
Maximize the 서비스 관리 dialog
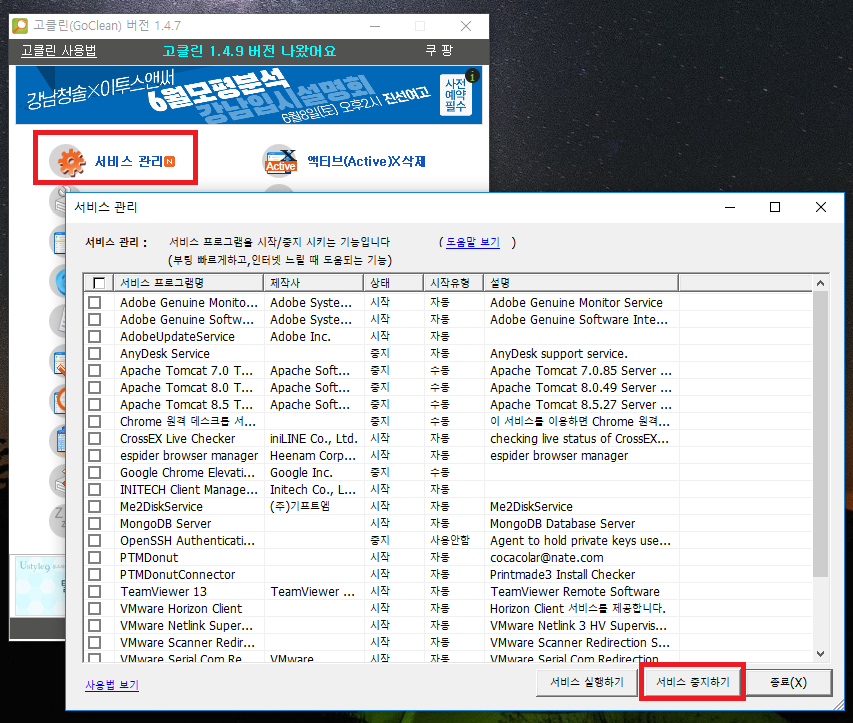click(775, 207)
